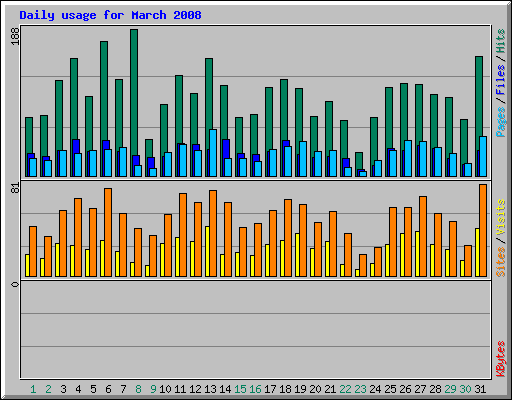Select day label '9' on the axis

coord(153,389)
